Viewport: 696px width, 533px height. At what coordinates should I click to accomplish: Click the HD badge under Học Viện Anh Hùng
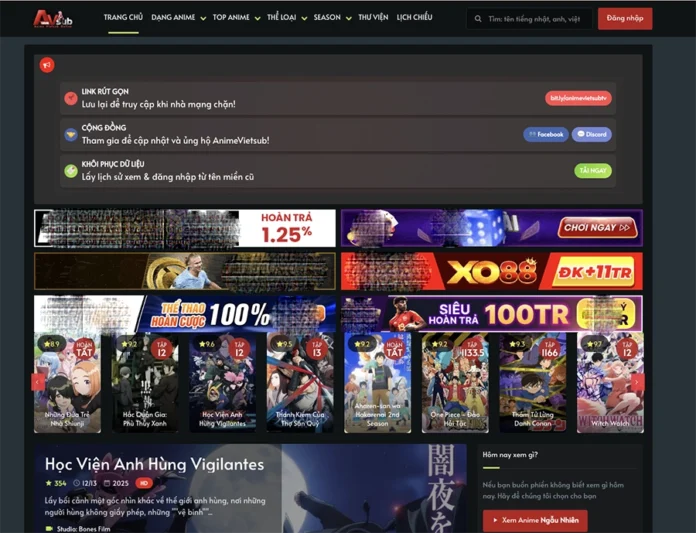(143, 483)
